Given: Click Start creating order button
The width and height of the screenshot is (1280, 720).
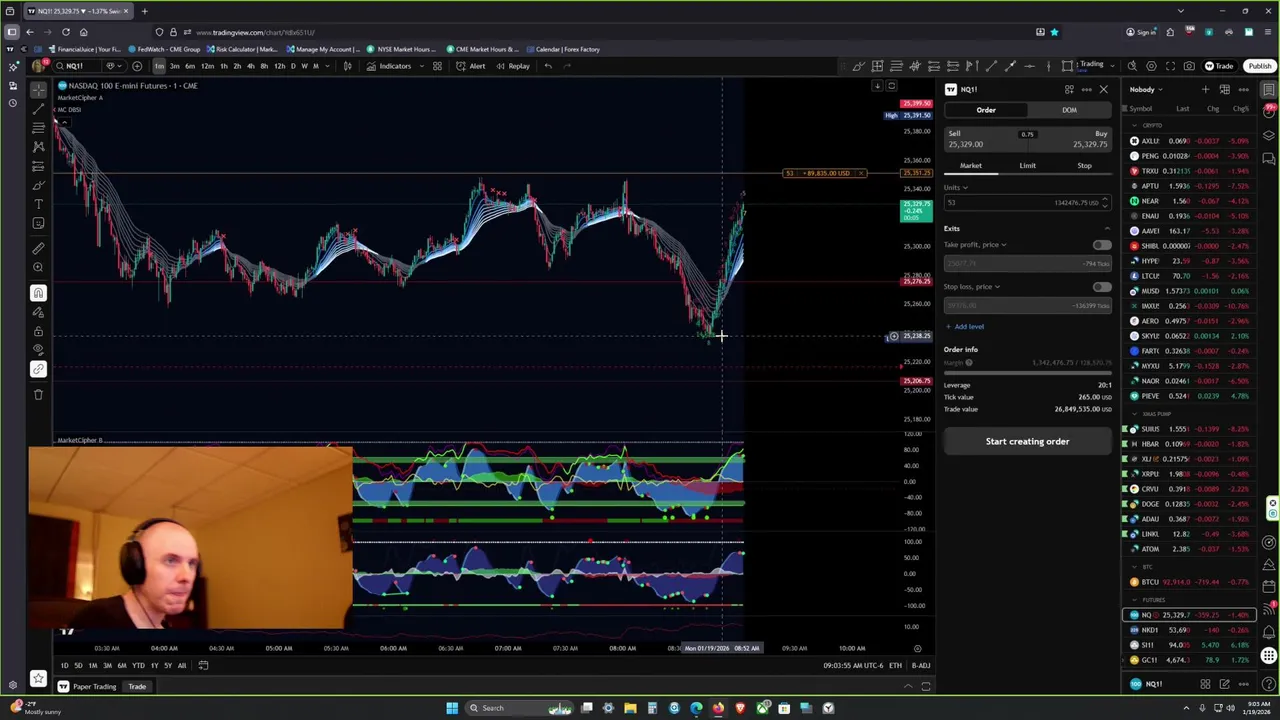Looking at the screenshot, I should [x=1027, y=442].
